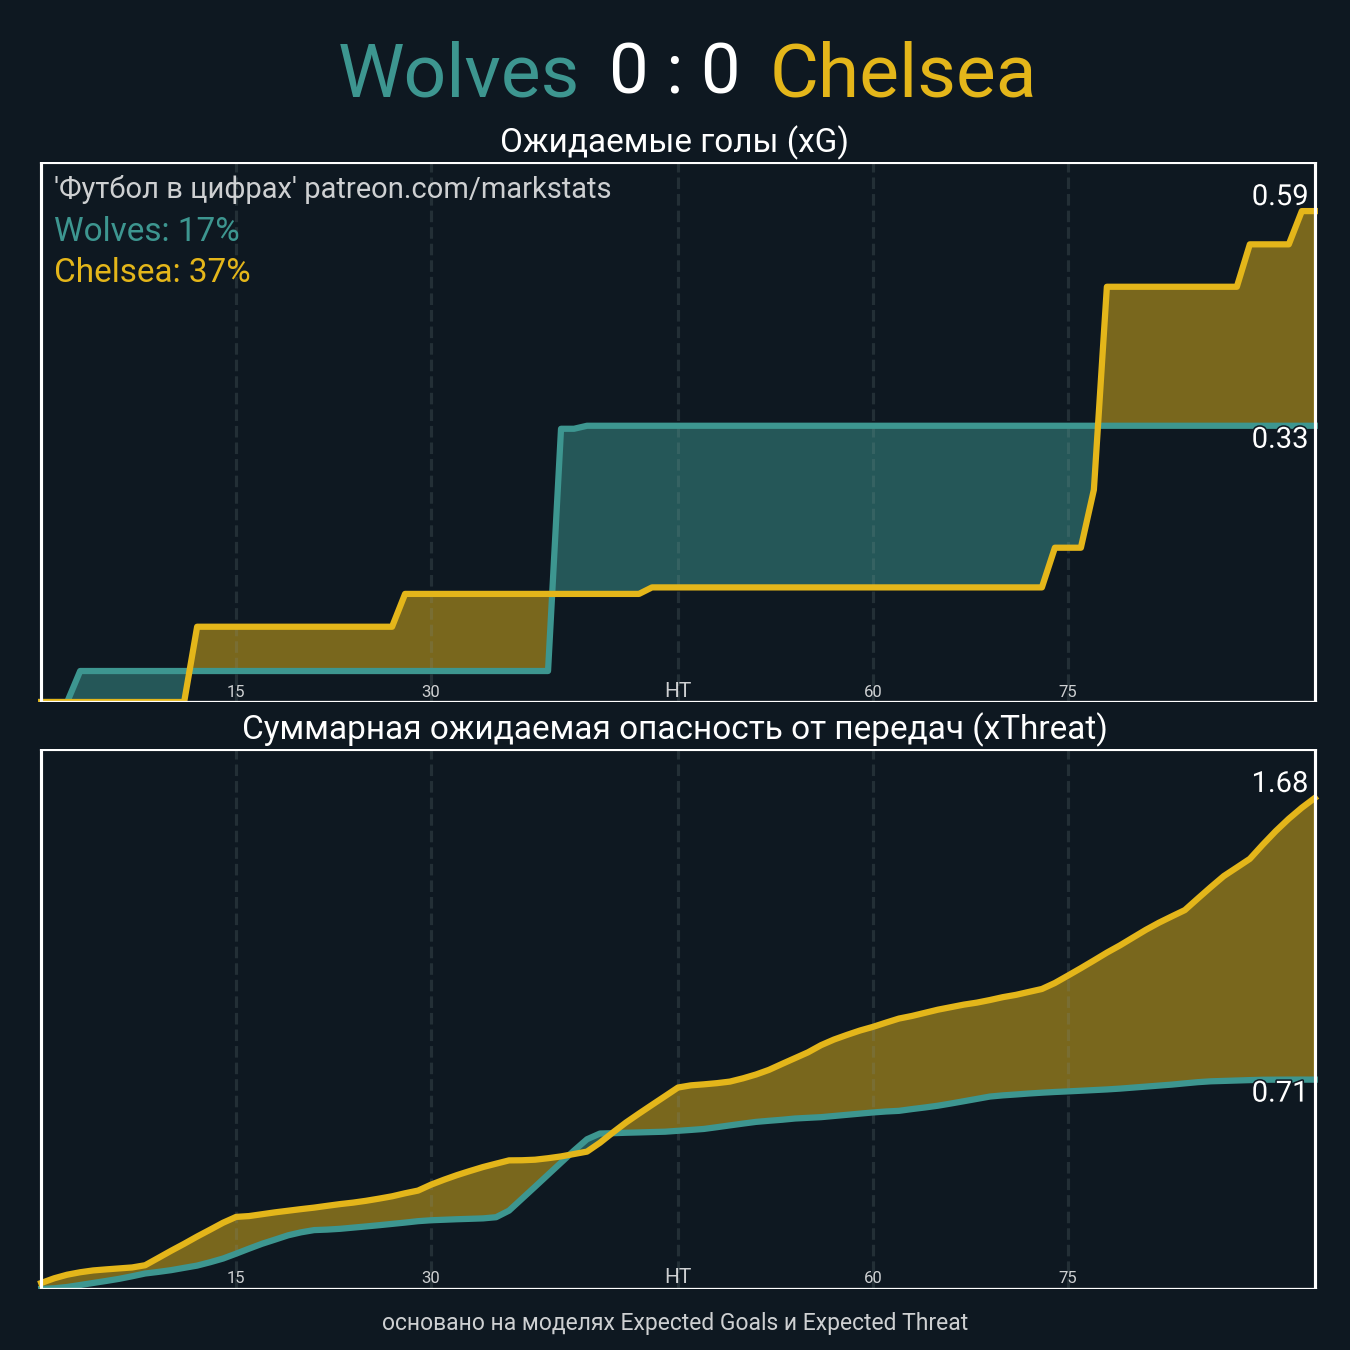Click the 0 : 0 match score

coord(675,70)
